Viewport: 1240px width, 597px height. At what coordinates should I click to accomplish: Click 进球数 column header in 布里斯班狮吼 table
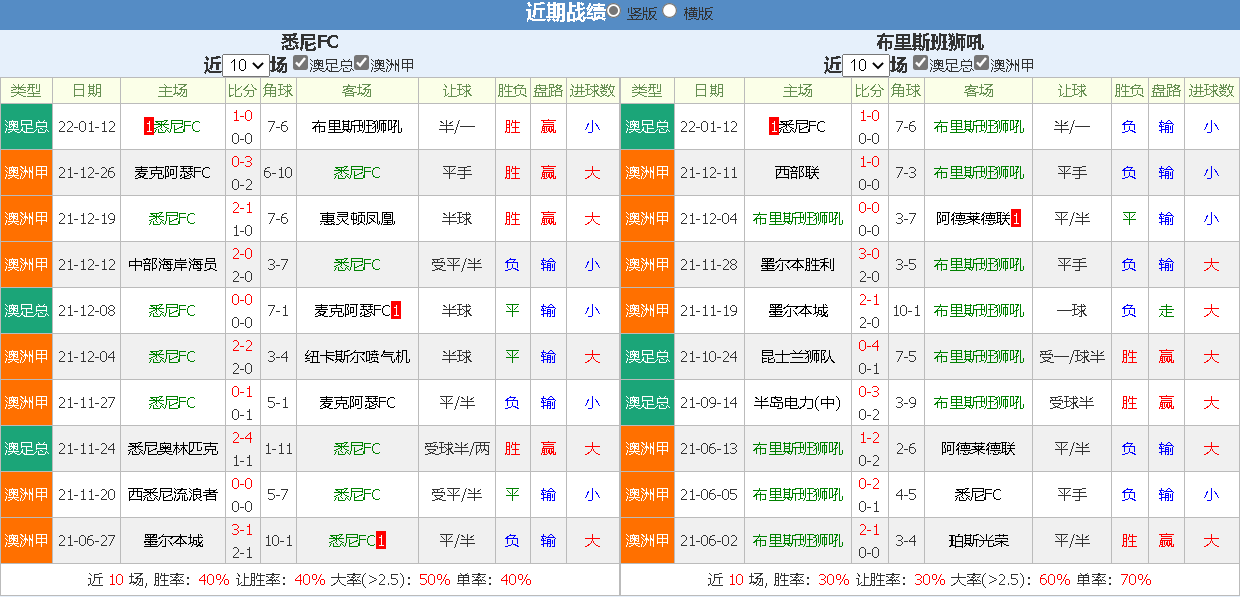click(1211, 91)
